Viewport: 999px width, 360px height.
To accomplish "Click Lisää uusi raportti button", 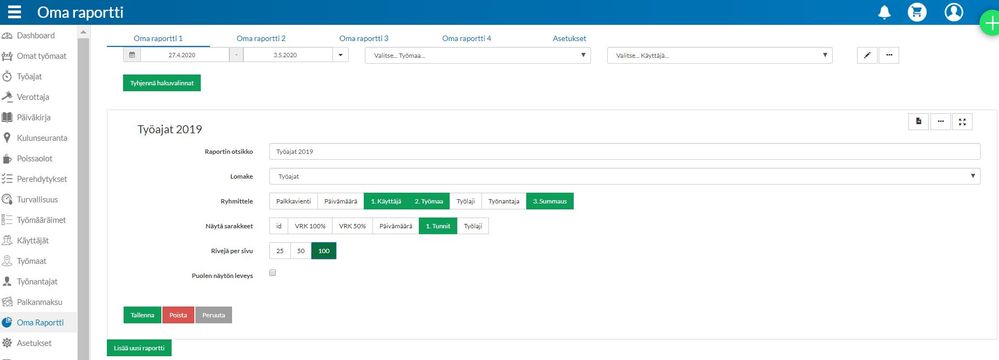I will [139, 348].
